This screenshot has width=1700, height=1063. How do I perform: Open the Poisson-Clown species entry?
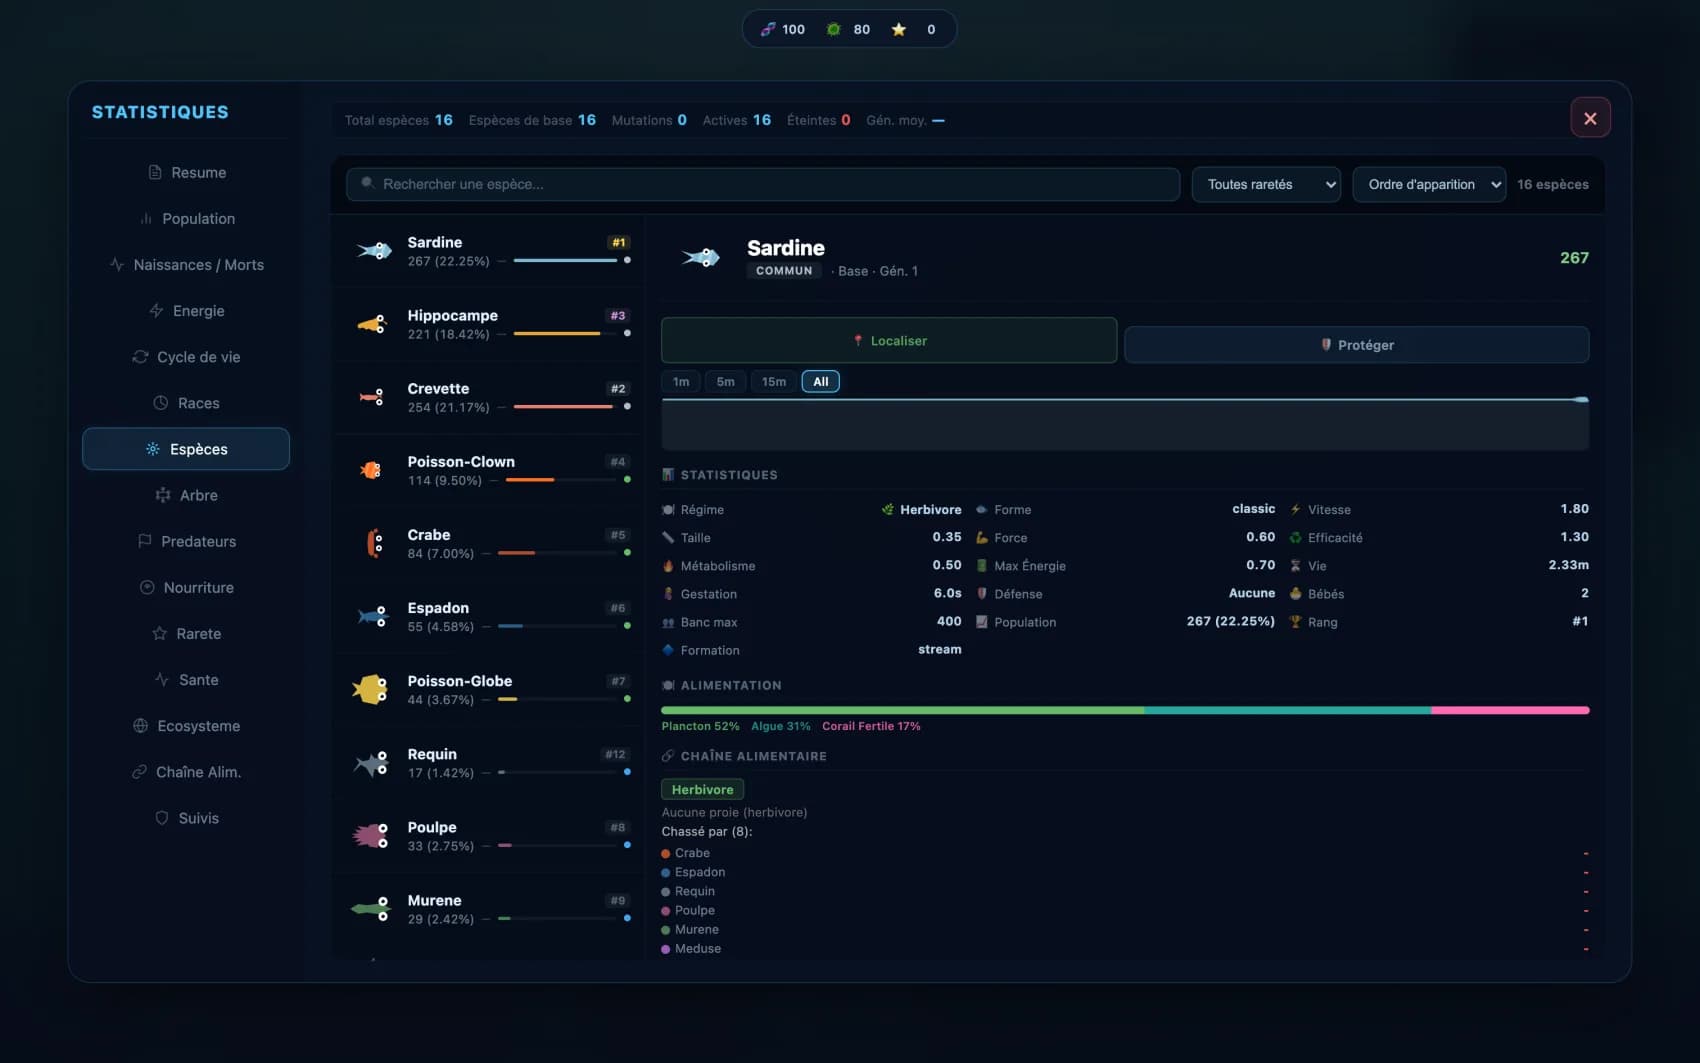pyautogui.click(x=489, y=470)
